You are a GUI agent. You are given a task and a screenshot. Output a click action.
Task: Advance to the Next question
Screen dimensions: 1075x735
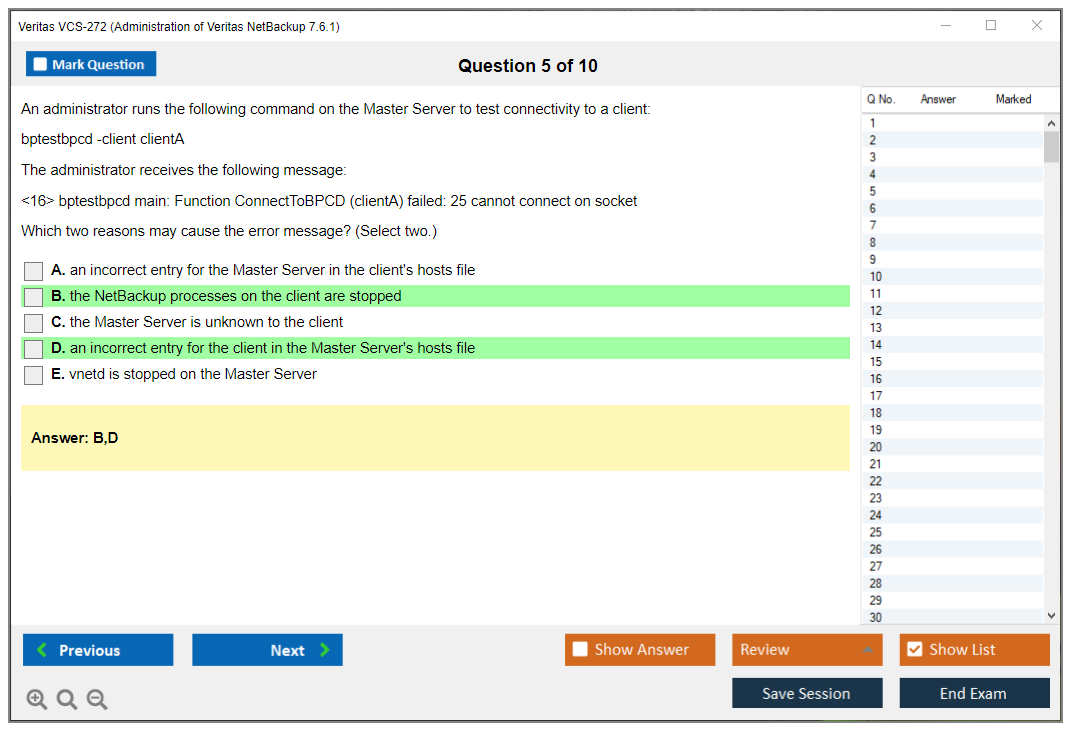267,650
